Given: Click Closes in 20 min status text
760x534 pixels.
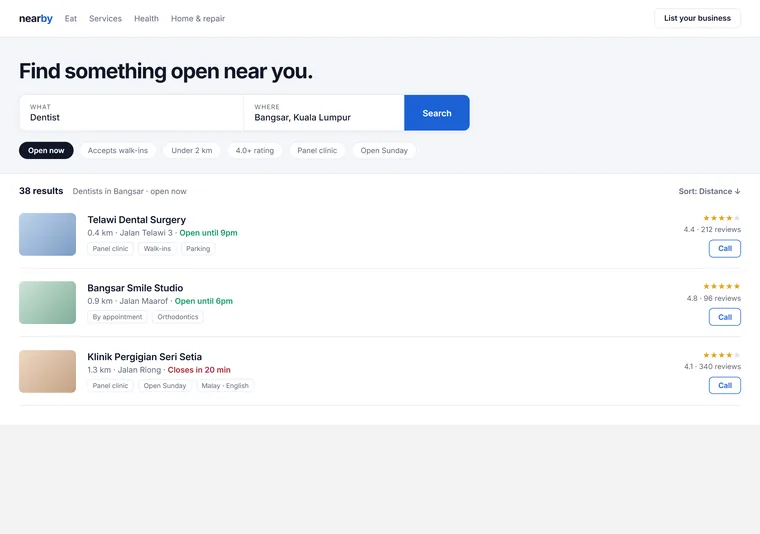Looking at the screenshot, I should [x=199, y=370].
